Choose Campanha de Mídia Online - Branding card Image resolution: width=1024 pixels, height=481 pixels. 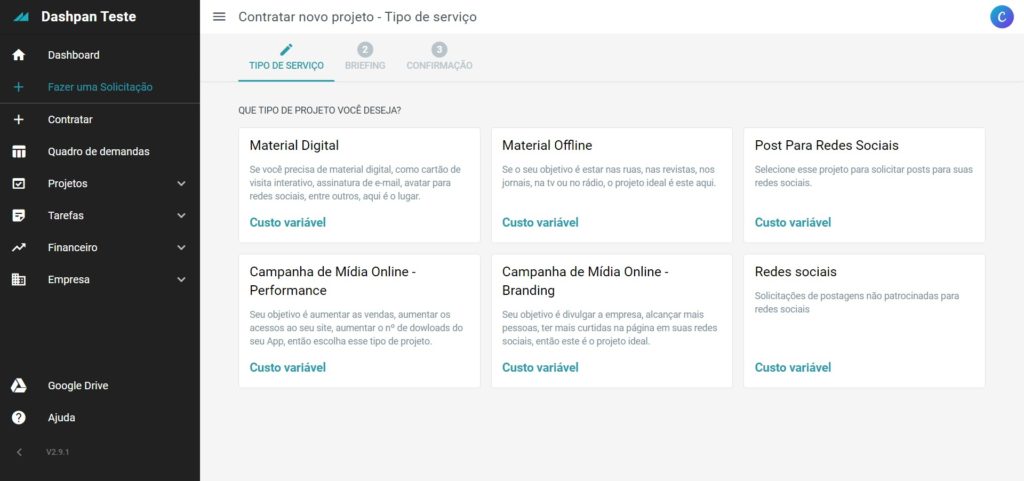click(612, 321)
